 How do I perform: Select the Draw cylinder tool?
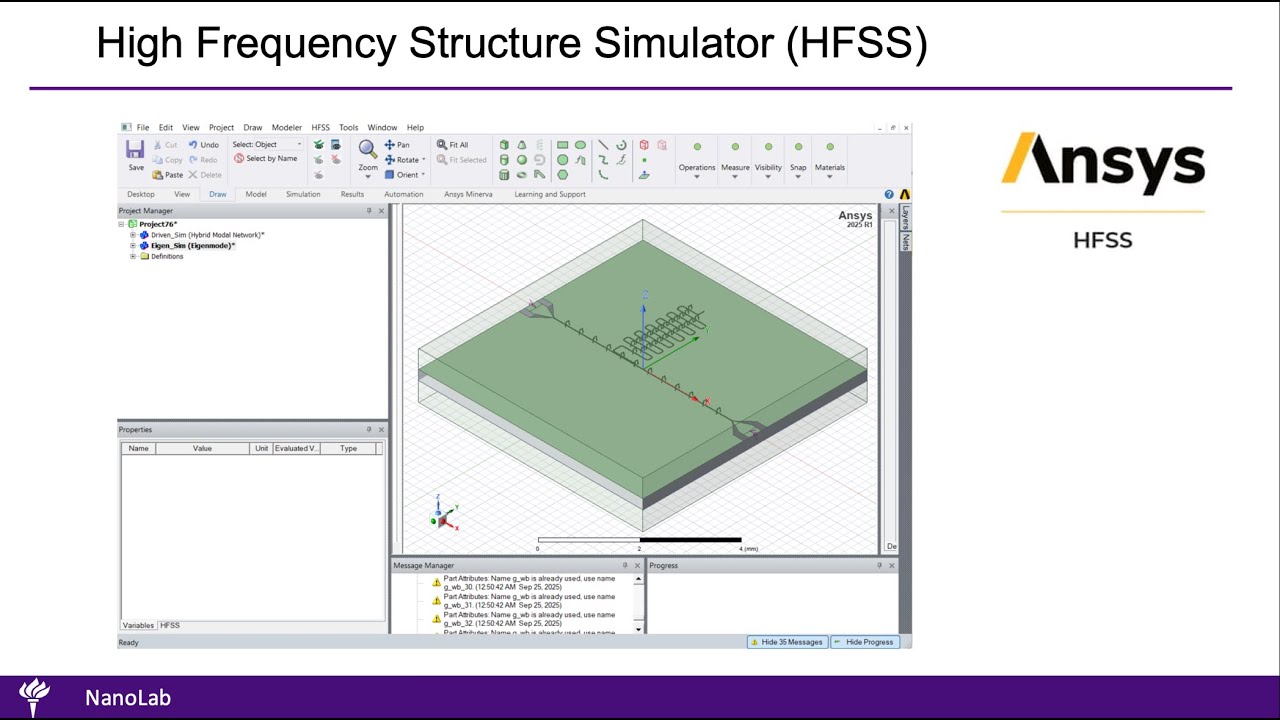[x=504, y=160]
